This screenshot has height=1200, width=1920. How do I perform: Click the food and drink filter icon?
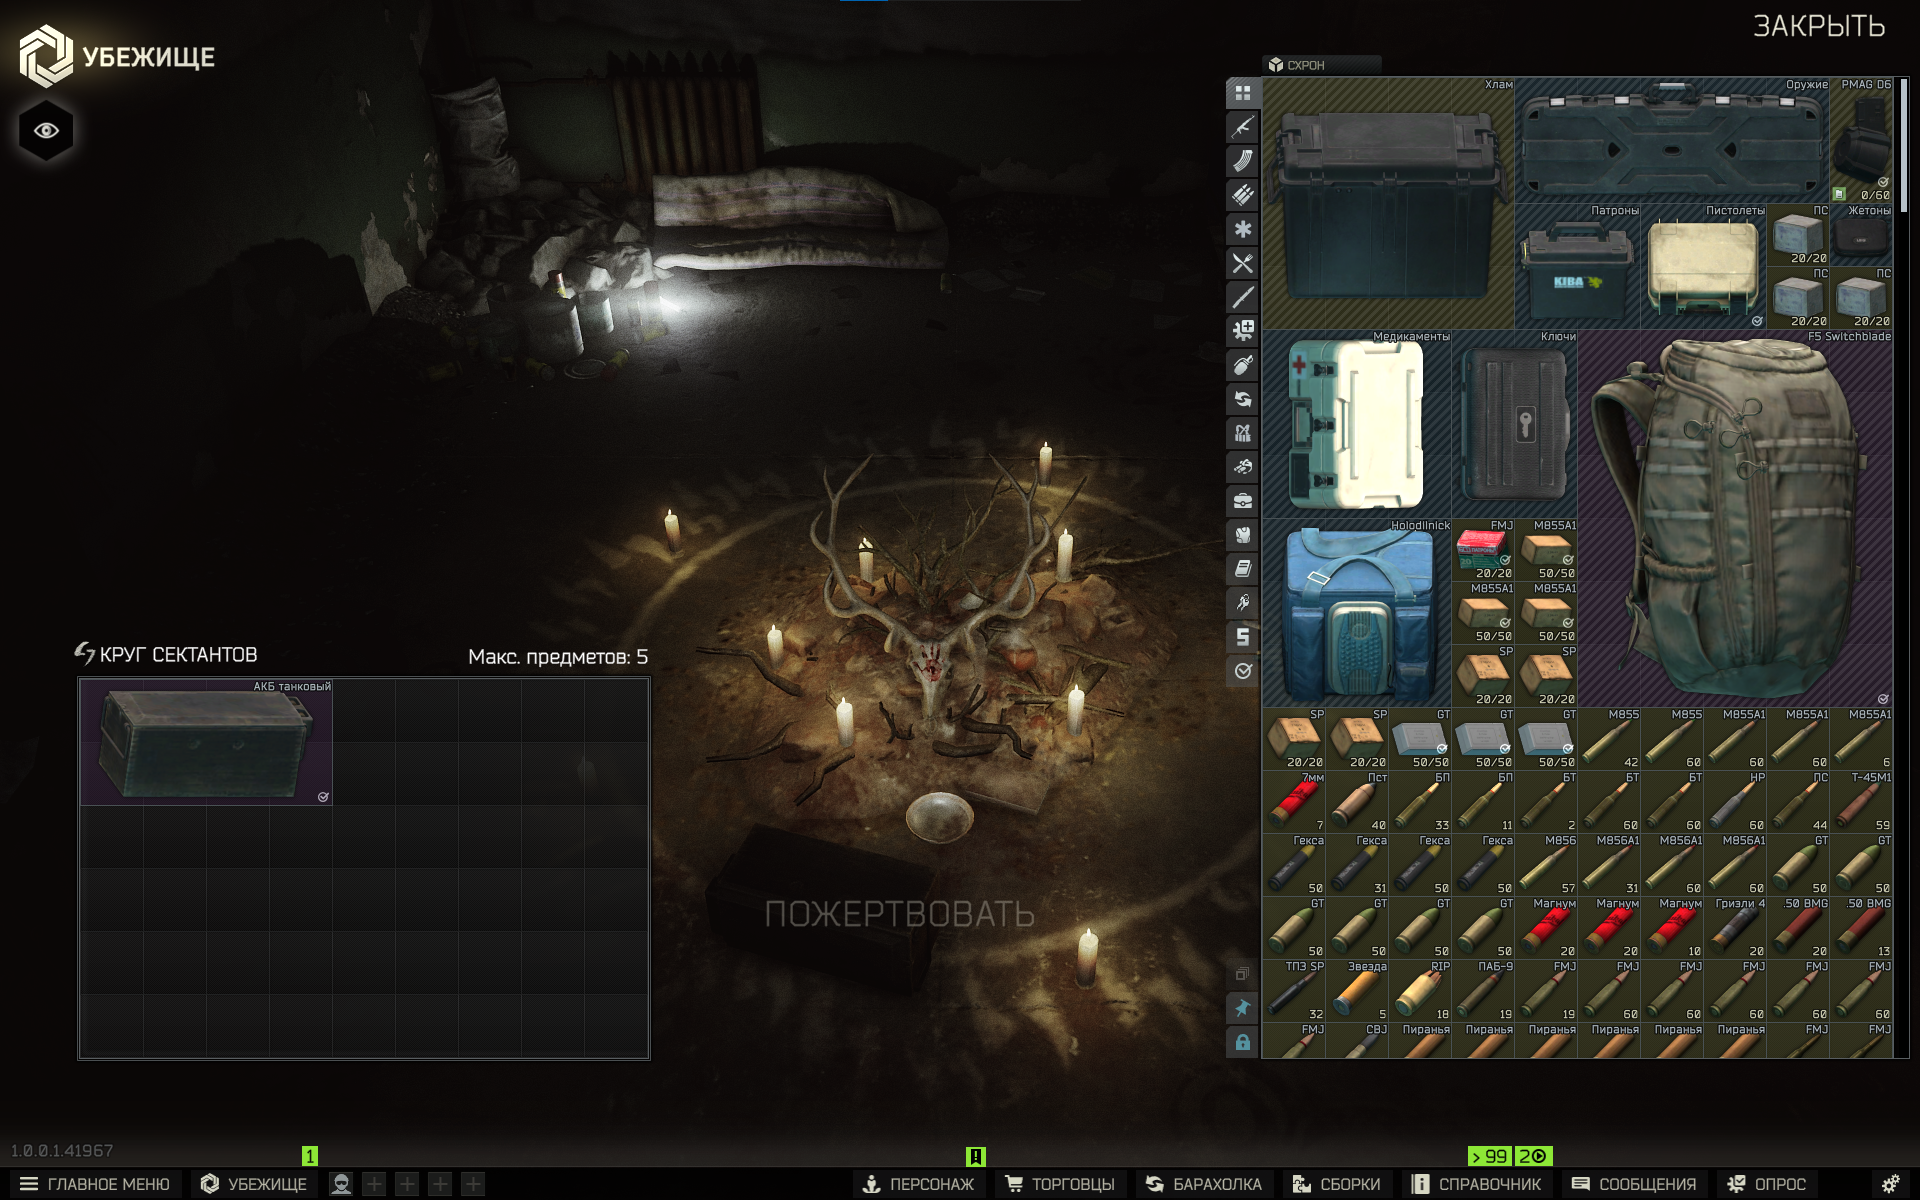[1242, 263]
